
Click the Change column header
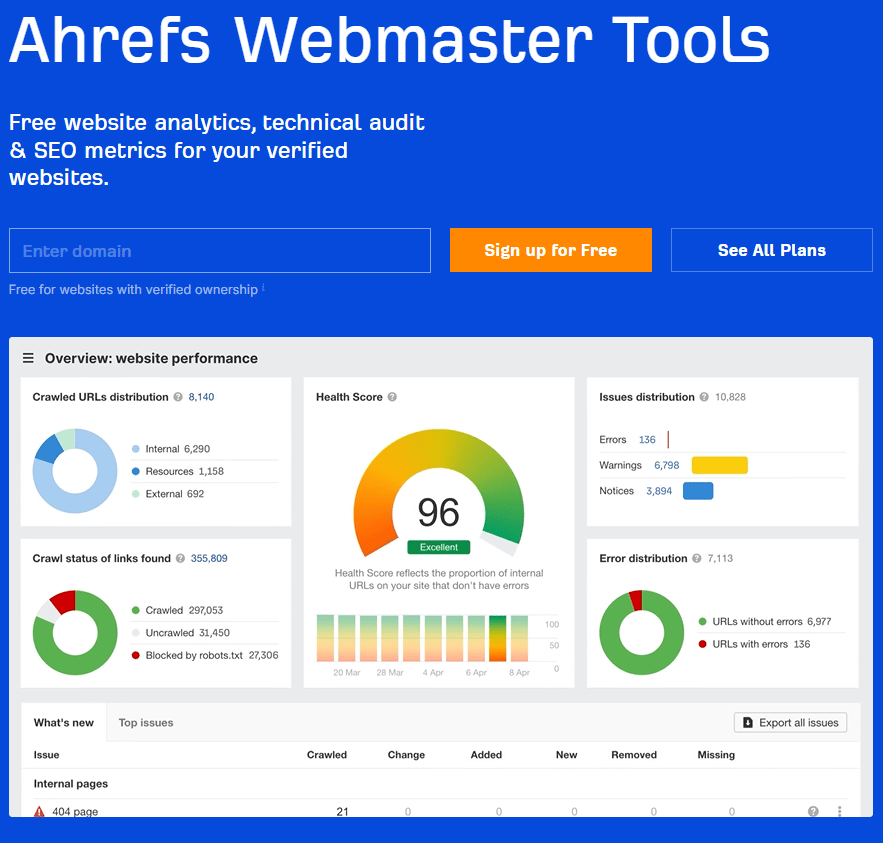(x=406, y=755)
